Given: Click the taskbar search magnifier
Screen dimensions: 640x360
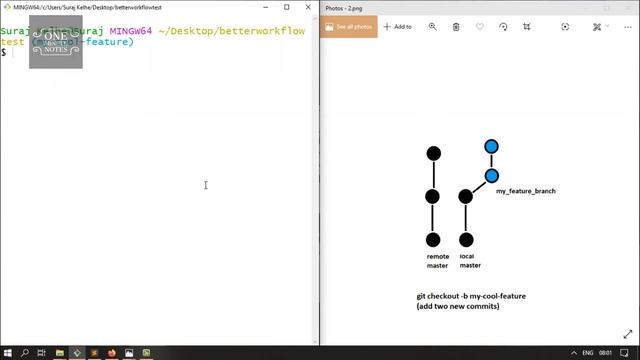Looking at the screenshot, I should click(25, 353).
